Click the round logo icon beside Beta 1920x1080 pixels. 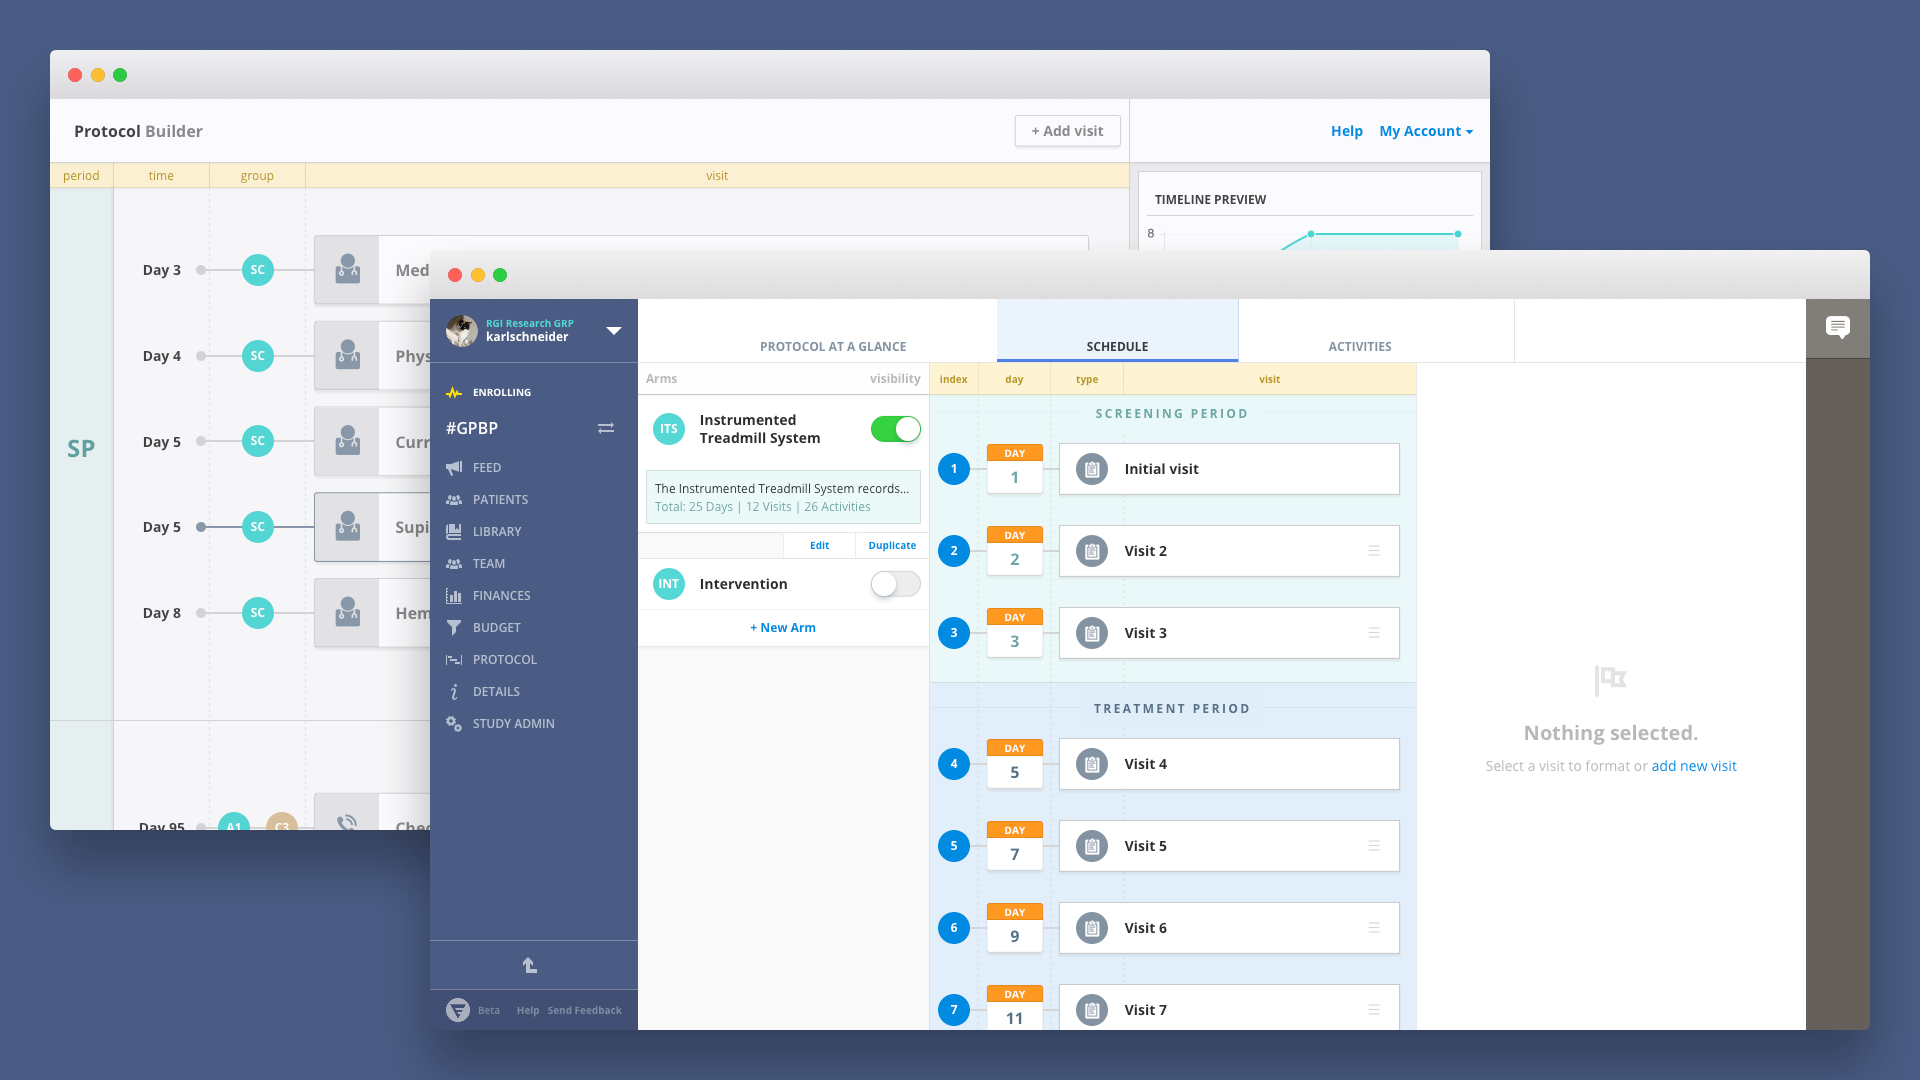pos(458,1010)
